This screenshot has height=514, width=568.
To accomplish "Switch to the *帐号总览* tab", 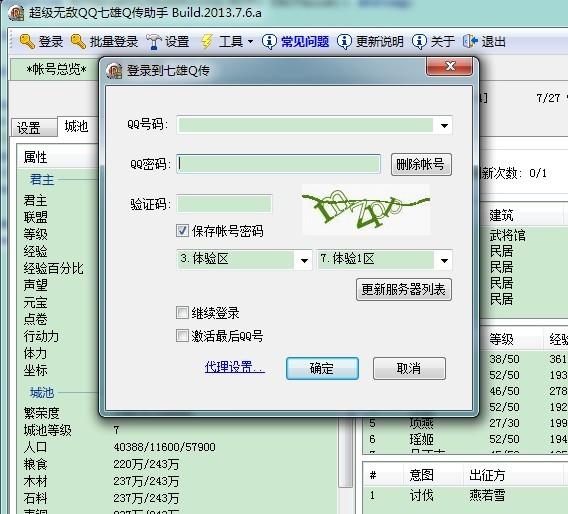I will point(57,69).
